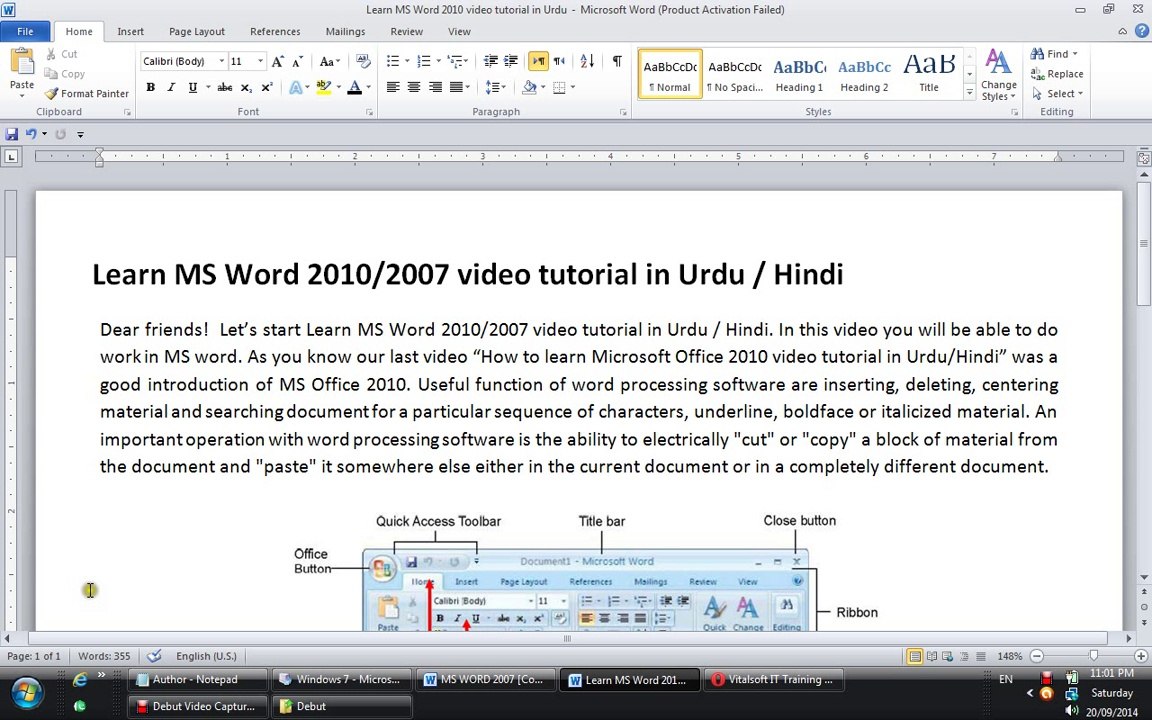Justify the paragraph text
The width and height of the screenshot is (1152, 720).
coord(456,87)
